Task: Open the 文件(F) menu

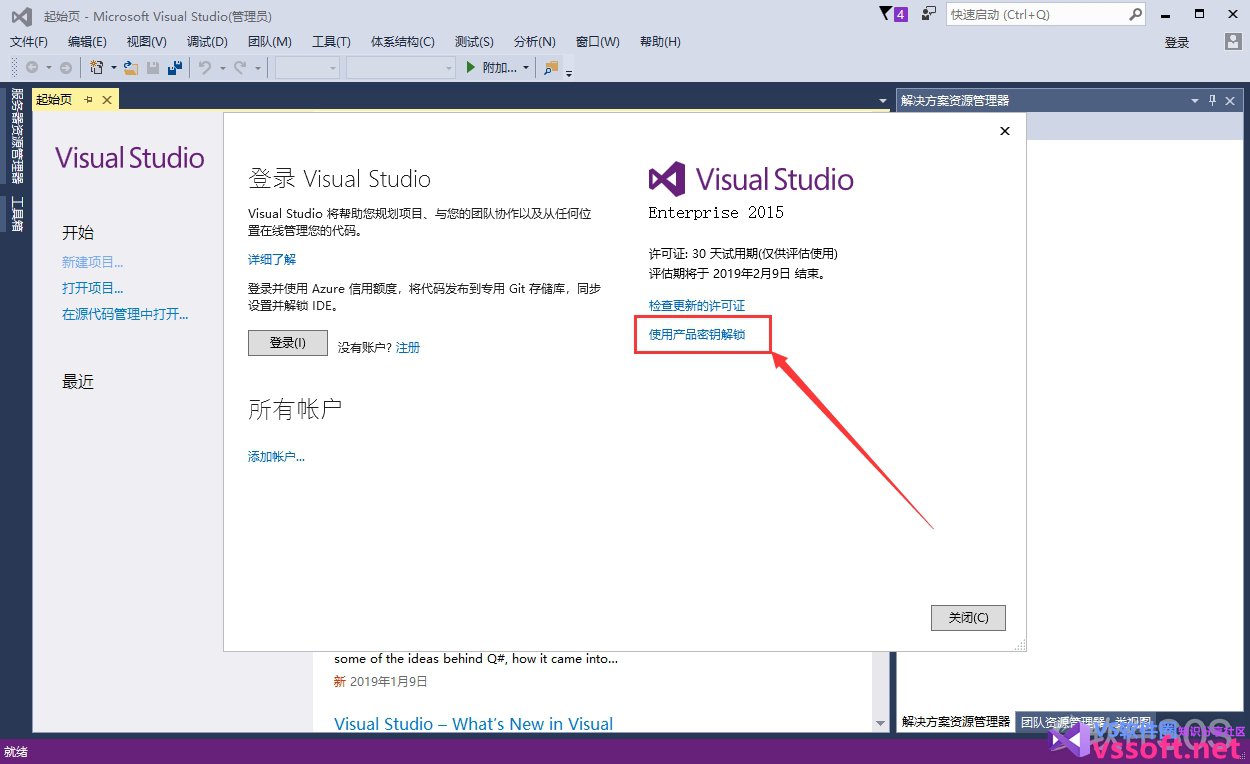Action: pyautogui.click(x=29, y=42)
